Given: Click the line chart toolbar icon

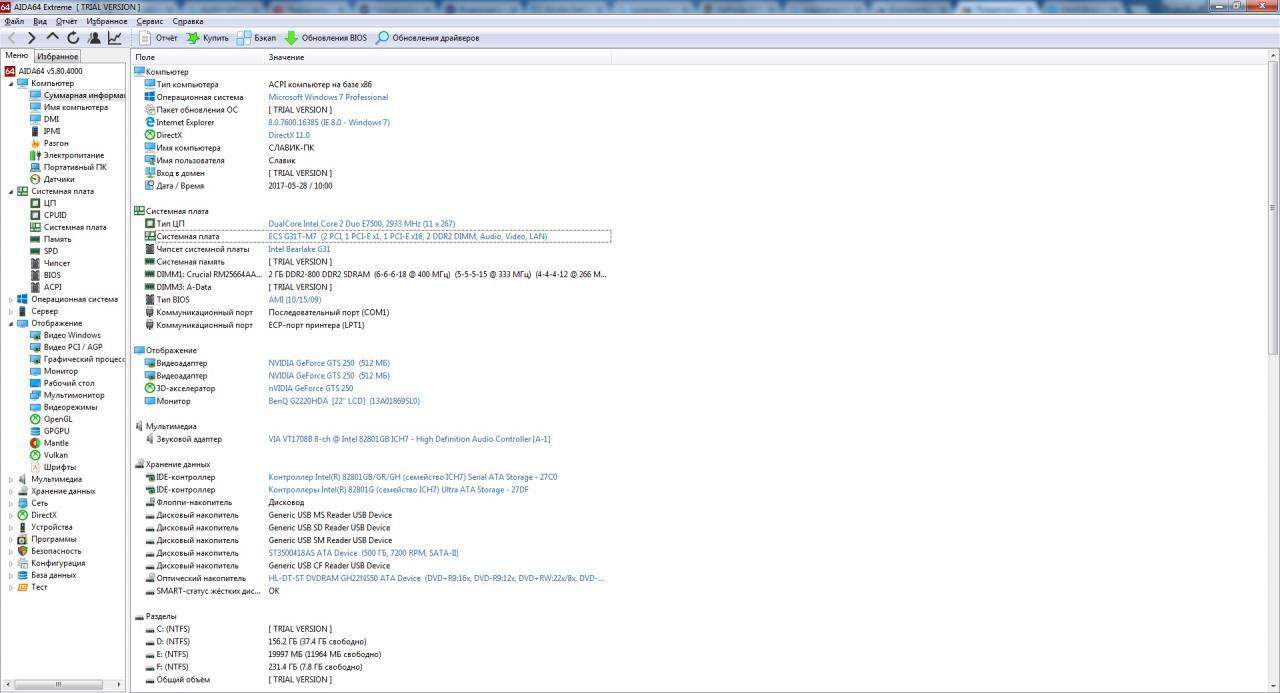Looking at the screenshot, I should pos(115,38).
